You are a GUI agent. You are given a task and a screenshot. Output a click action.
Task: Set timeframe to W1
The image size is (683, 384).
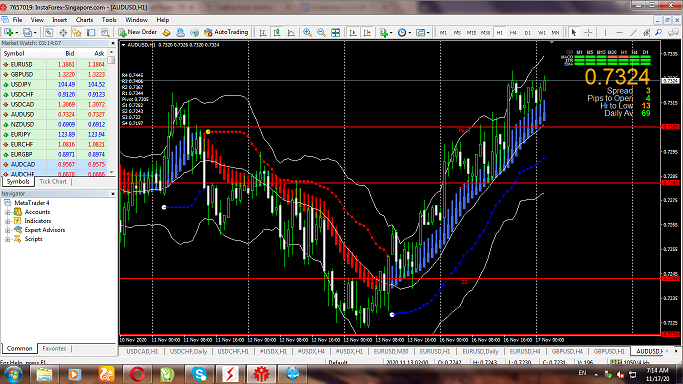[x=541, y=33]
